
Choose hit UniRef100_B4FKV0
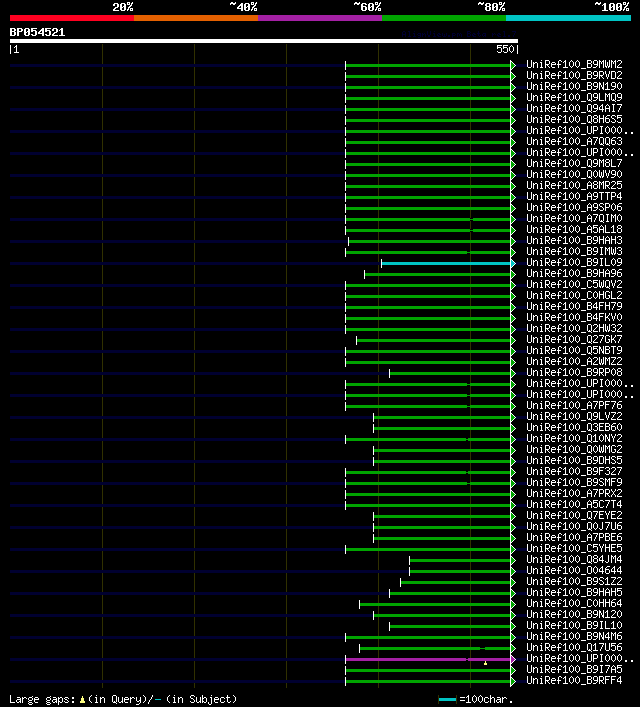574,317
